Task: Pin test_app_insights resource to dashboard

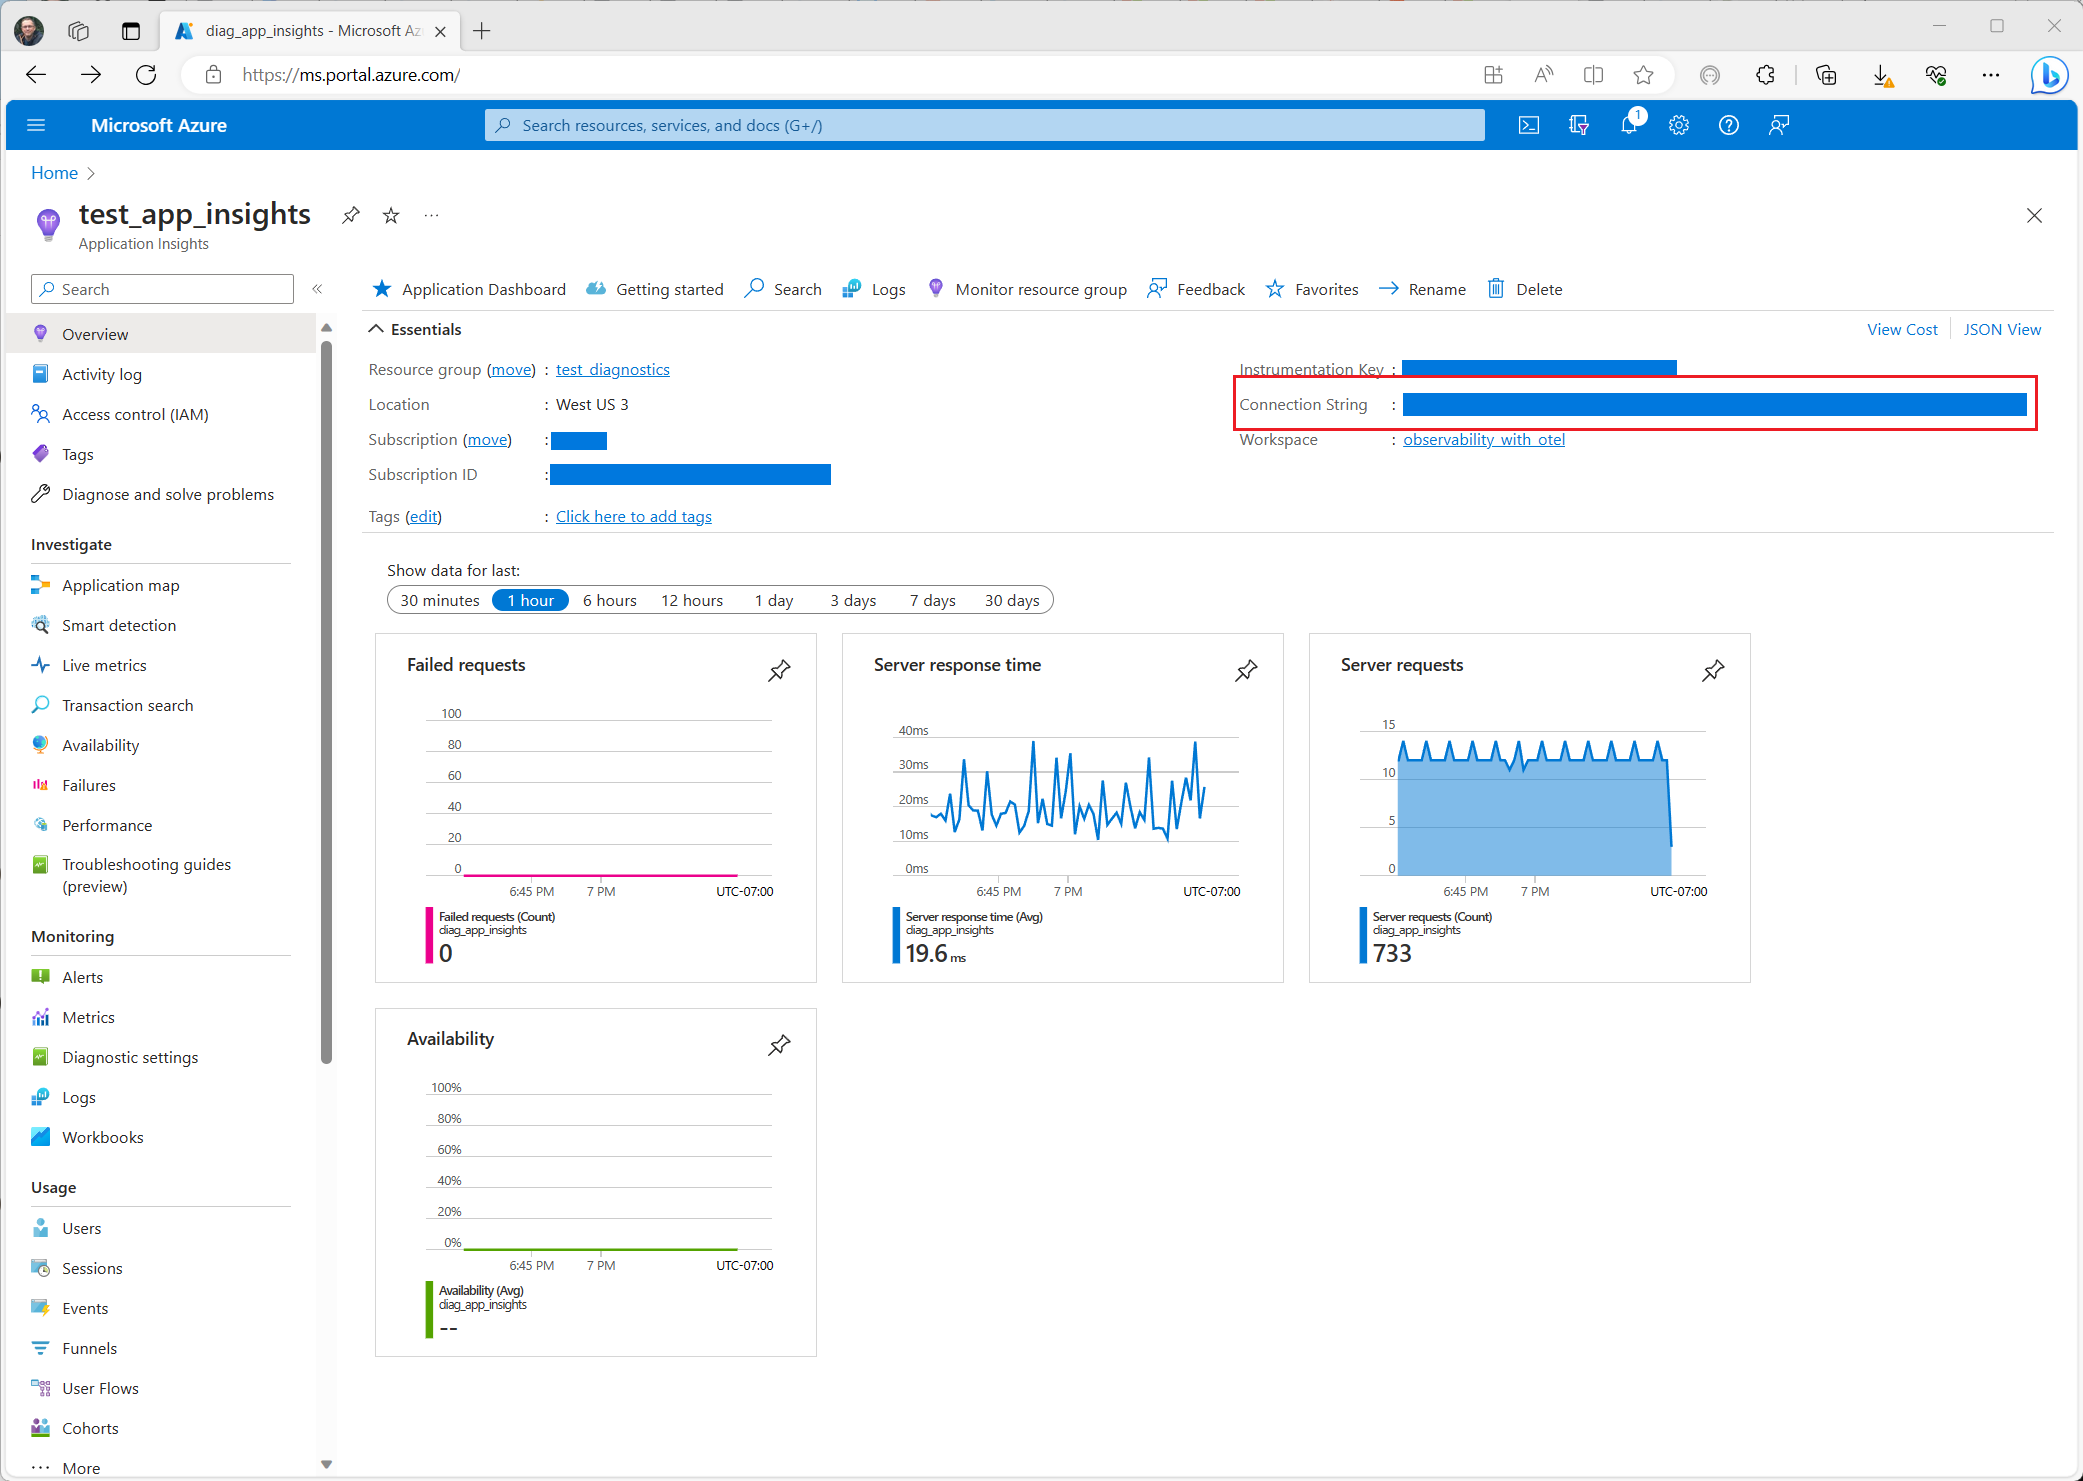Action: tap(350, 215)
